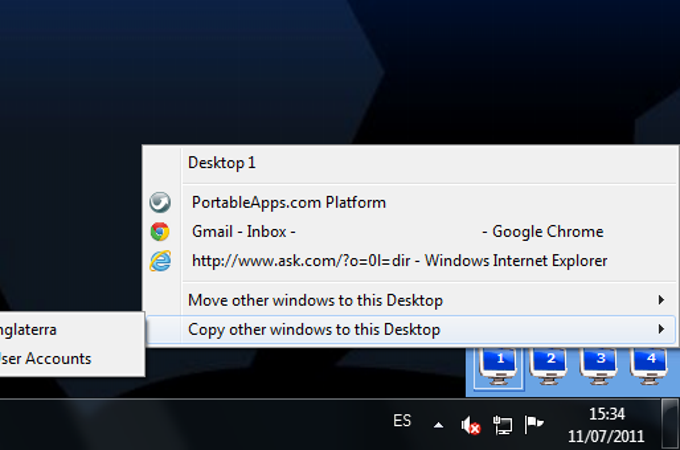Select the nglaterra submenu item
The height and width of the screenshot is (450, 680).
(x=71, y=329)
